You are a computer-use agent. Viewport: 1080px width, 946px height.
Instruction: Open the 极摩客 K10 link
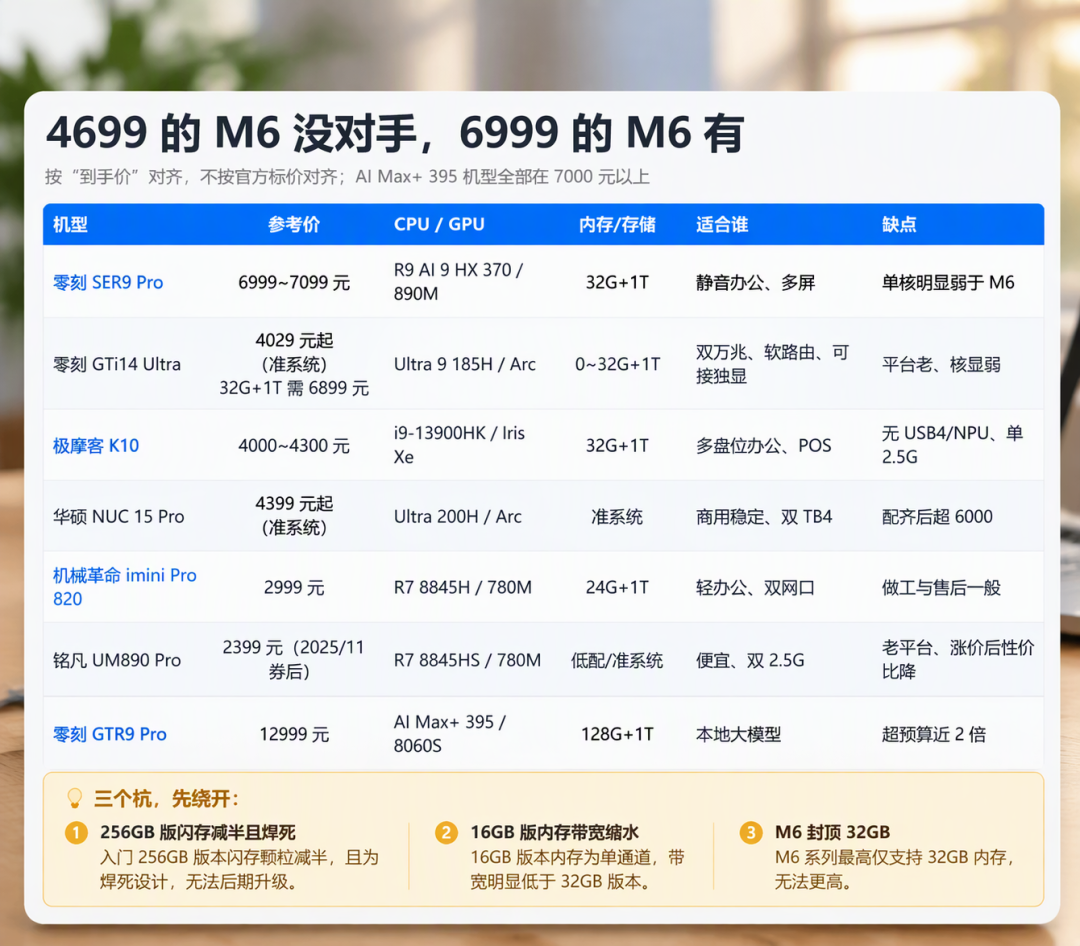coord(96,446)
